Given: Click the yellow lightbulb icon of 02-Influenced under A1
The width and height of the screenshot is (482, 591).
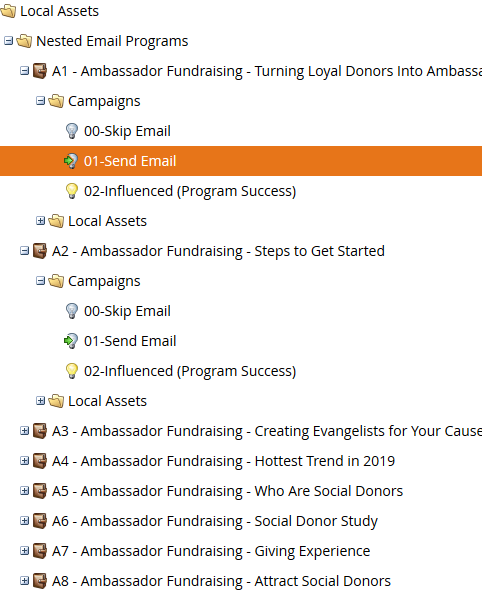Looking at the screenshot, I should pyautogui.click(x=72, y=191).
